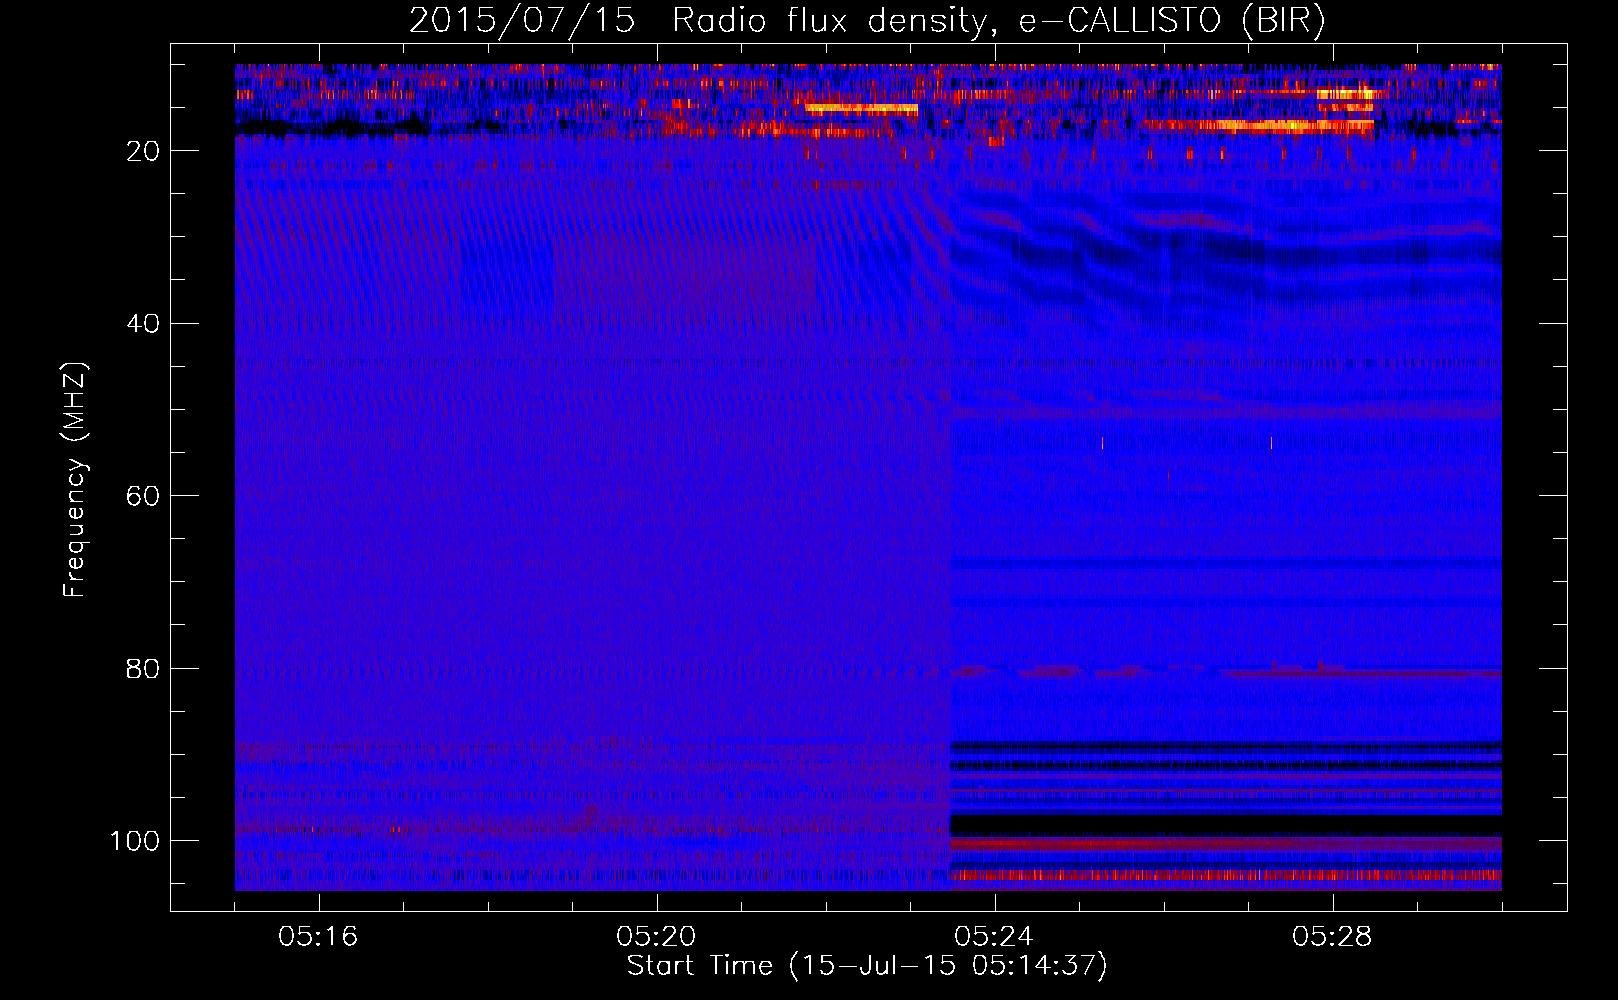
Task: Click the Frequency (MHZ) axis label
Action: pyautogui.click(x=75, y=479)
